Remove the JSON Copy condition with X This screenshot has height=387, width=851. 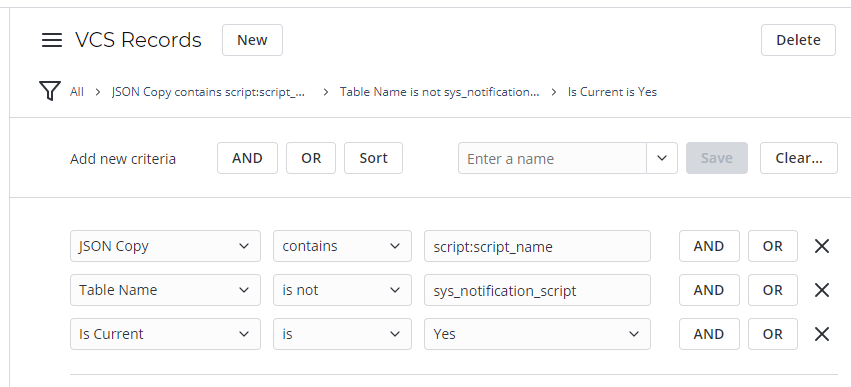[x=822, y=246]
